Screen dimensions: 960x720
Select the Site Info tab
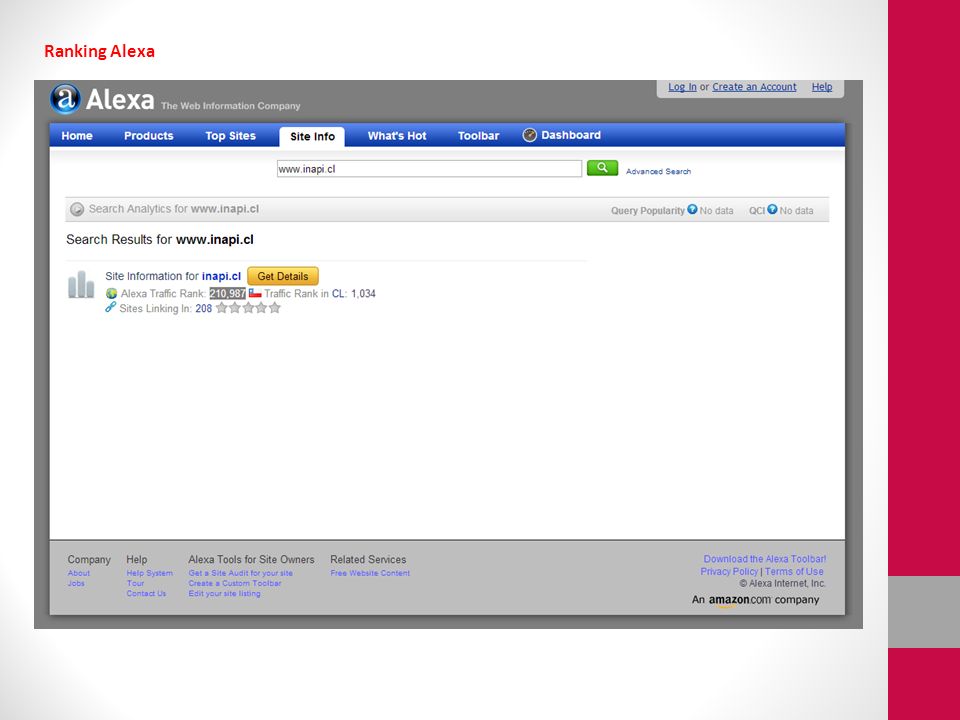tap(312, 137)
